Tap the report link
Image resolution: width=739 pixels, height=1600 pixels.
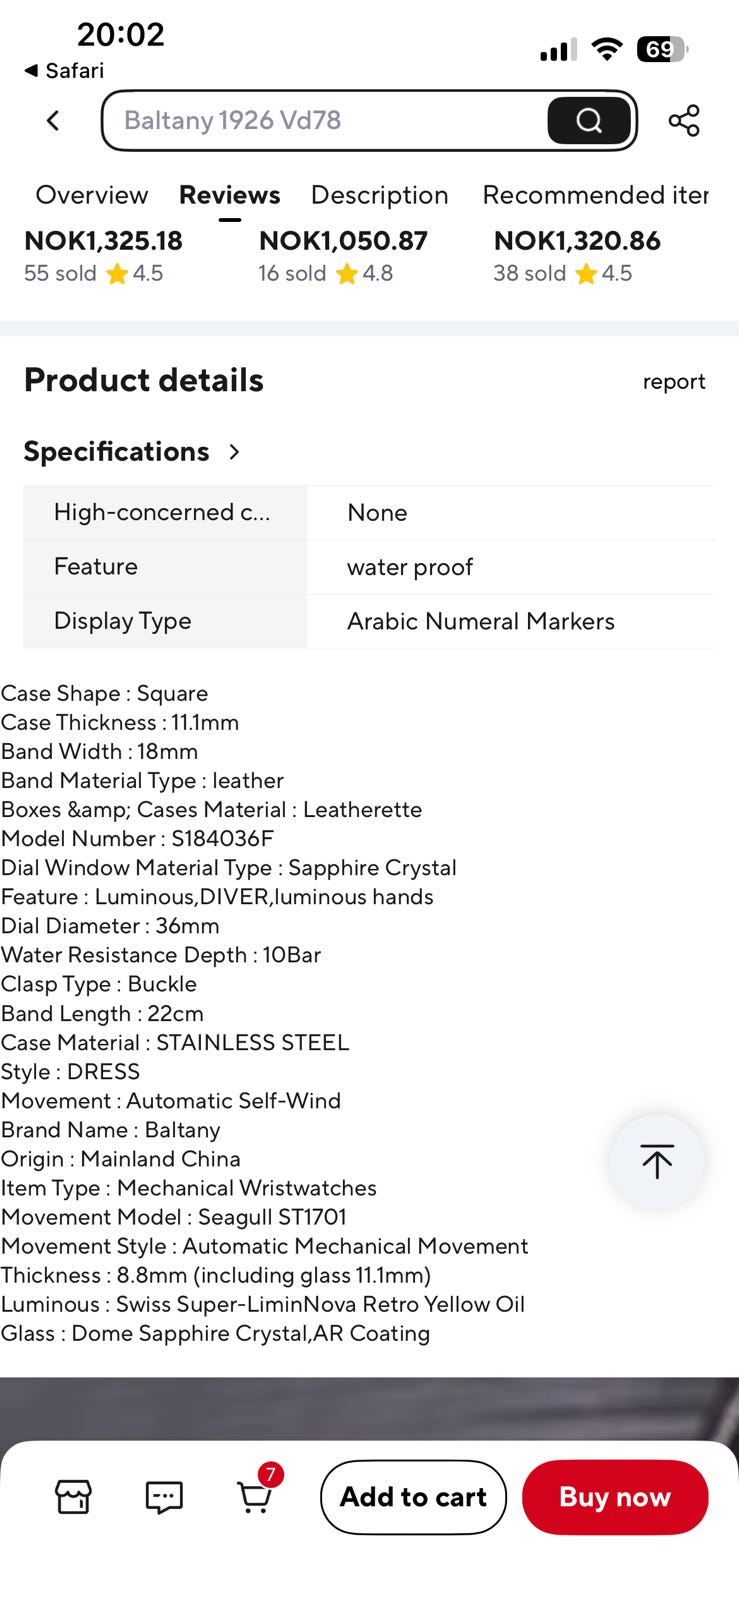pos(674,382)
